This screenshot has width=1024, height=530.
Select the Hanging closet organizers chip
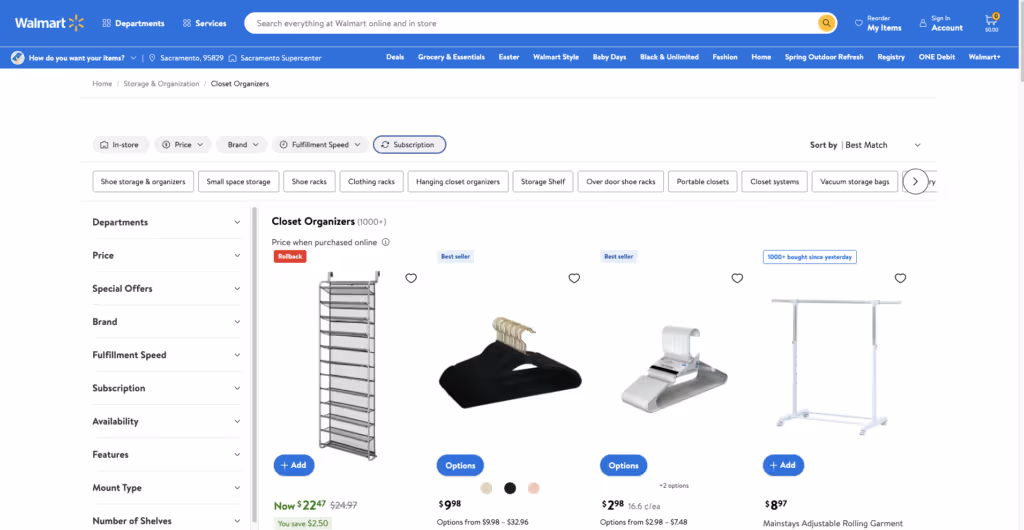point(458,181)
